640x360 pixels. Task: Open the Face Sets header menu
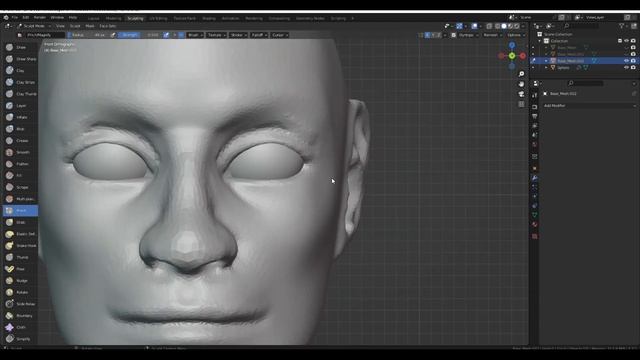pyautogui.click(x=108, y=26)
